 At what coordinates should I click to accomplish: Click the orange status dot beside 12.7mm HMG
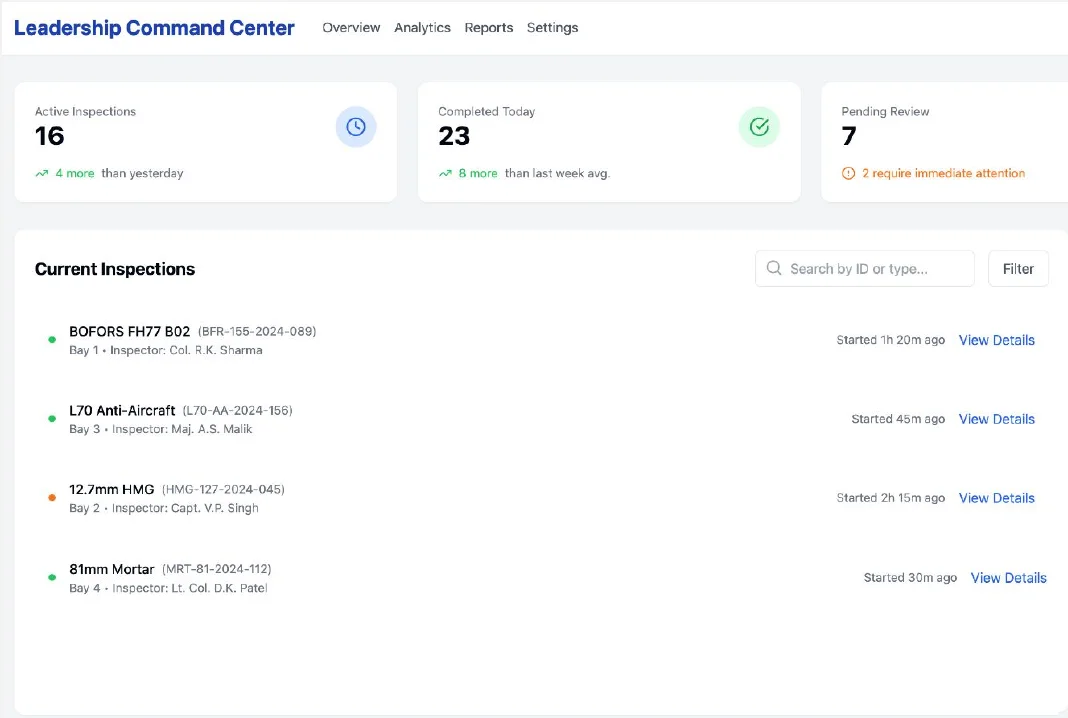[51, 498]
